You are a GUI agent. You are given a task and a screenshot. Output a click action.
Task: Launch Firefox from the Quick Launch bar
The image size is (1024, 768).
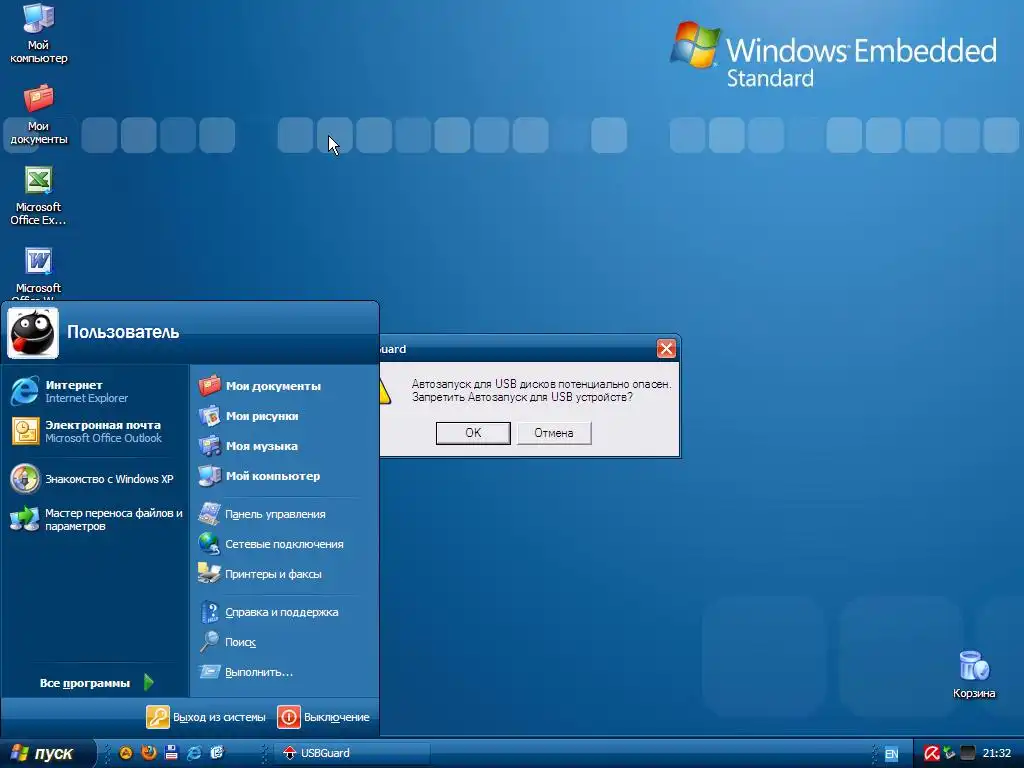click(149, 753)
